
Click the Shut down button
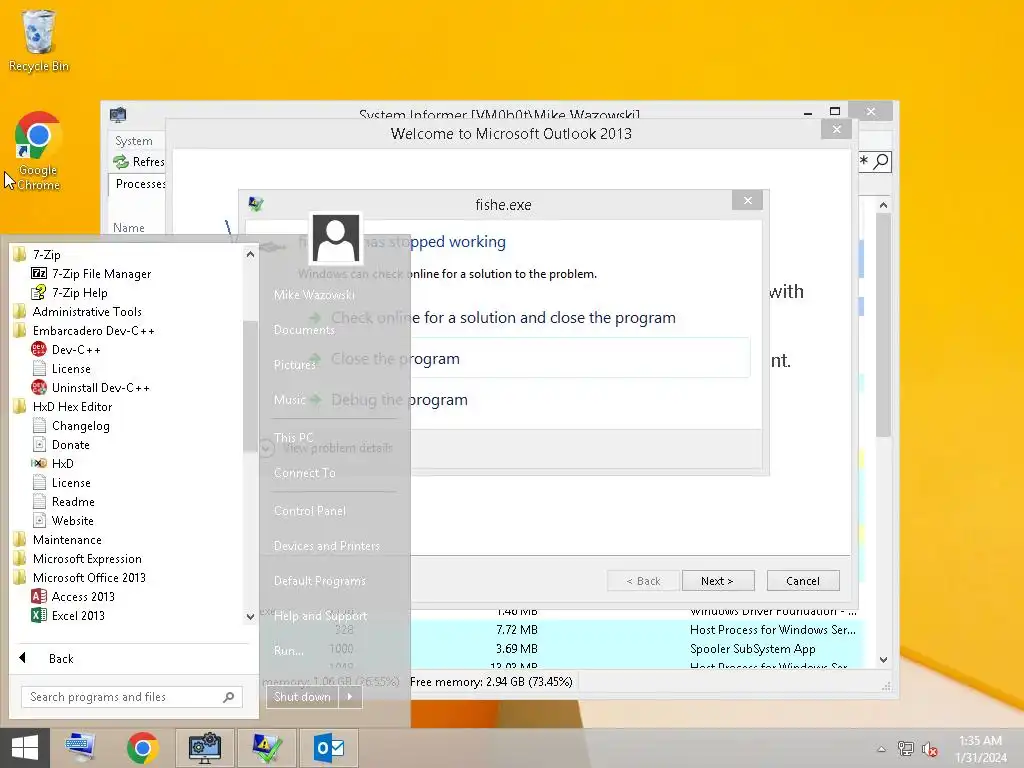click(x=303, y=697)
